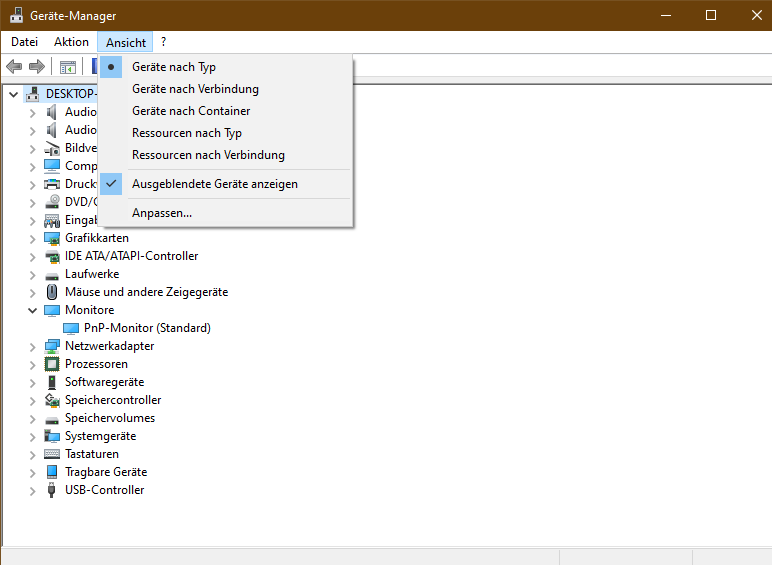Click the Netzwerkadapter network icon
Screen dimensions: 772x565
pos(52,346)
